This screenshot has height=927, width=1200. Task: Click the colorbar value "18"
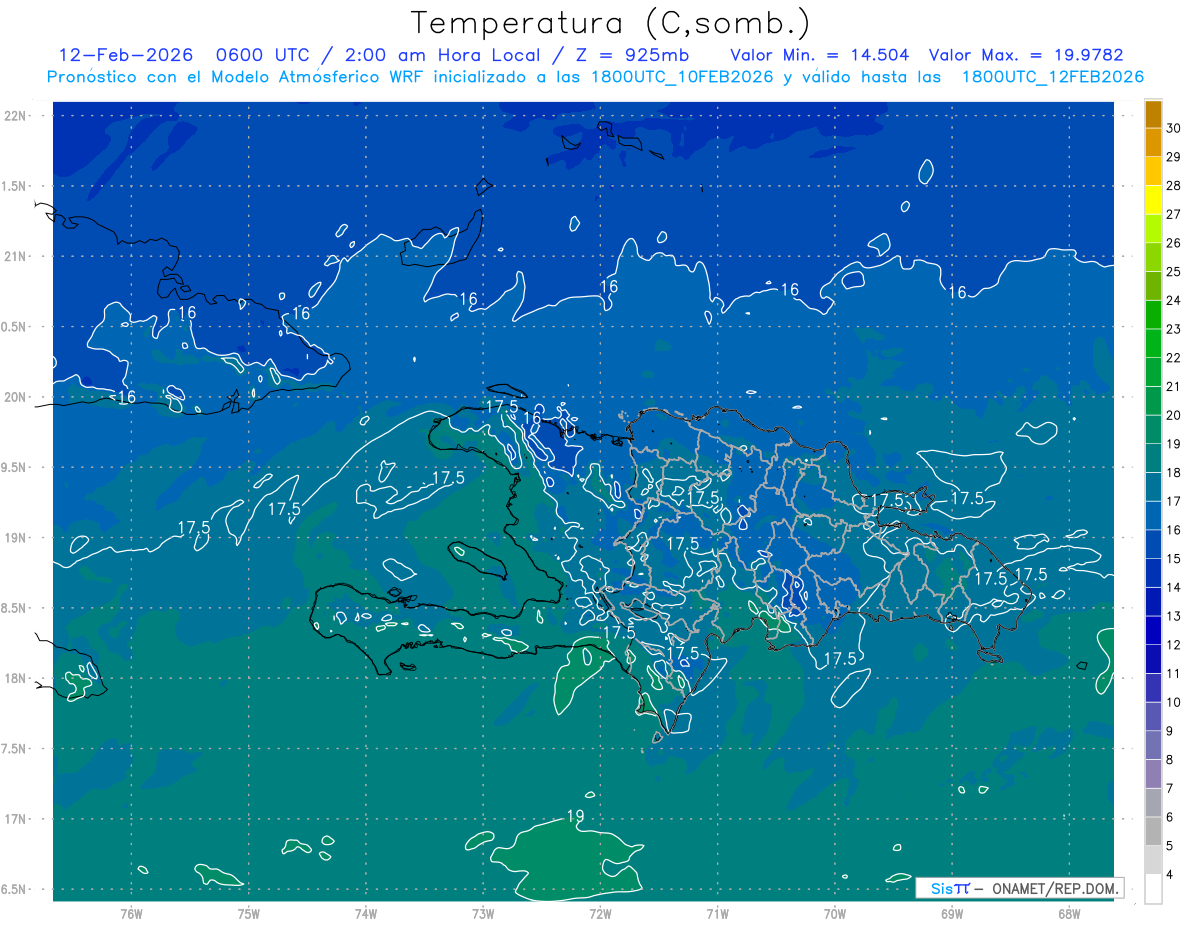point(1174,473)
